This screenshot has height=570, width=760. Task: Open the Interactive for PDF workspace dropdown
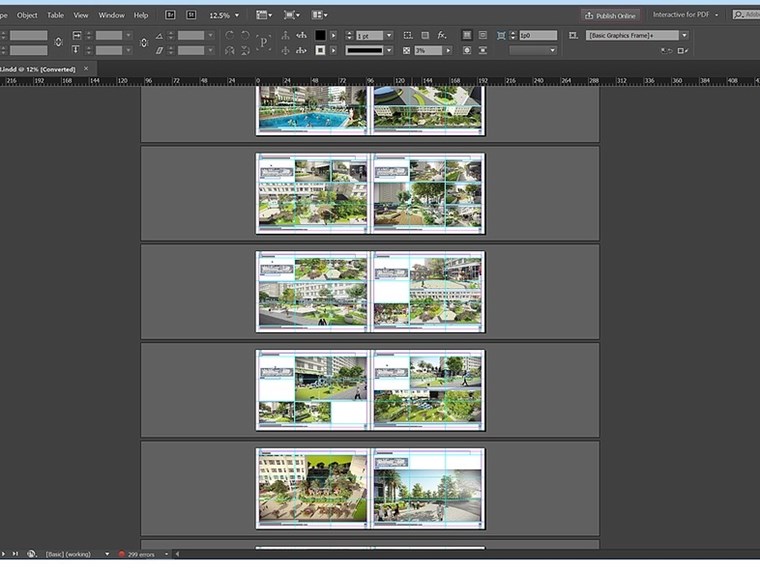685,15
